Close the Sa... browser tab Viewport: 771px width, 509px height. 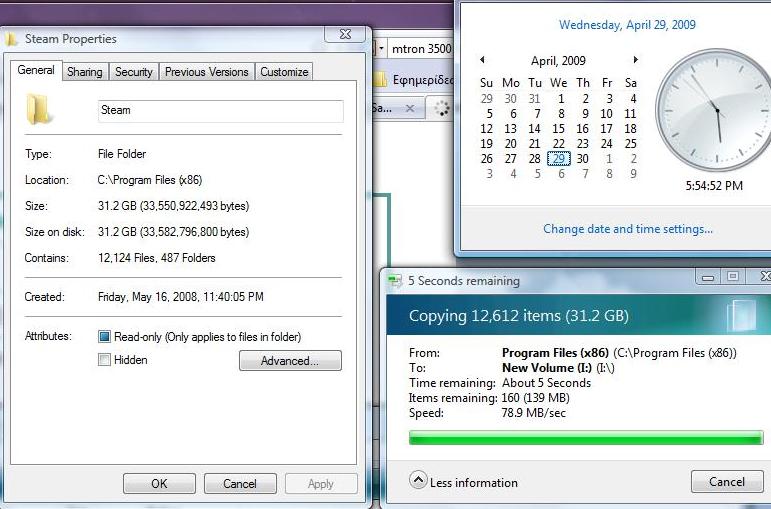410,108
